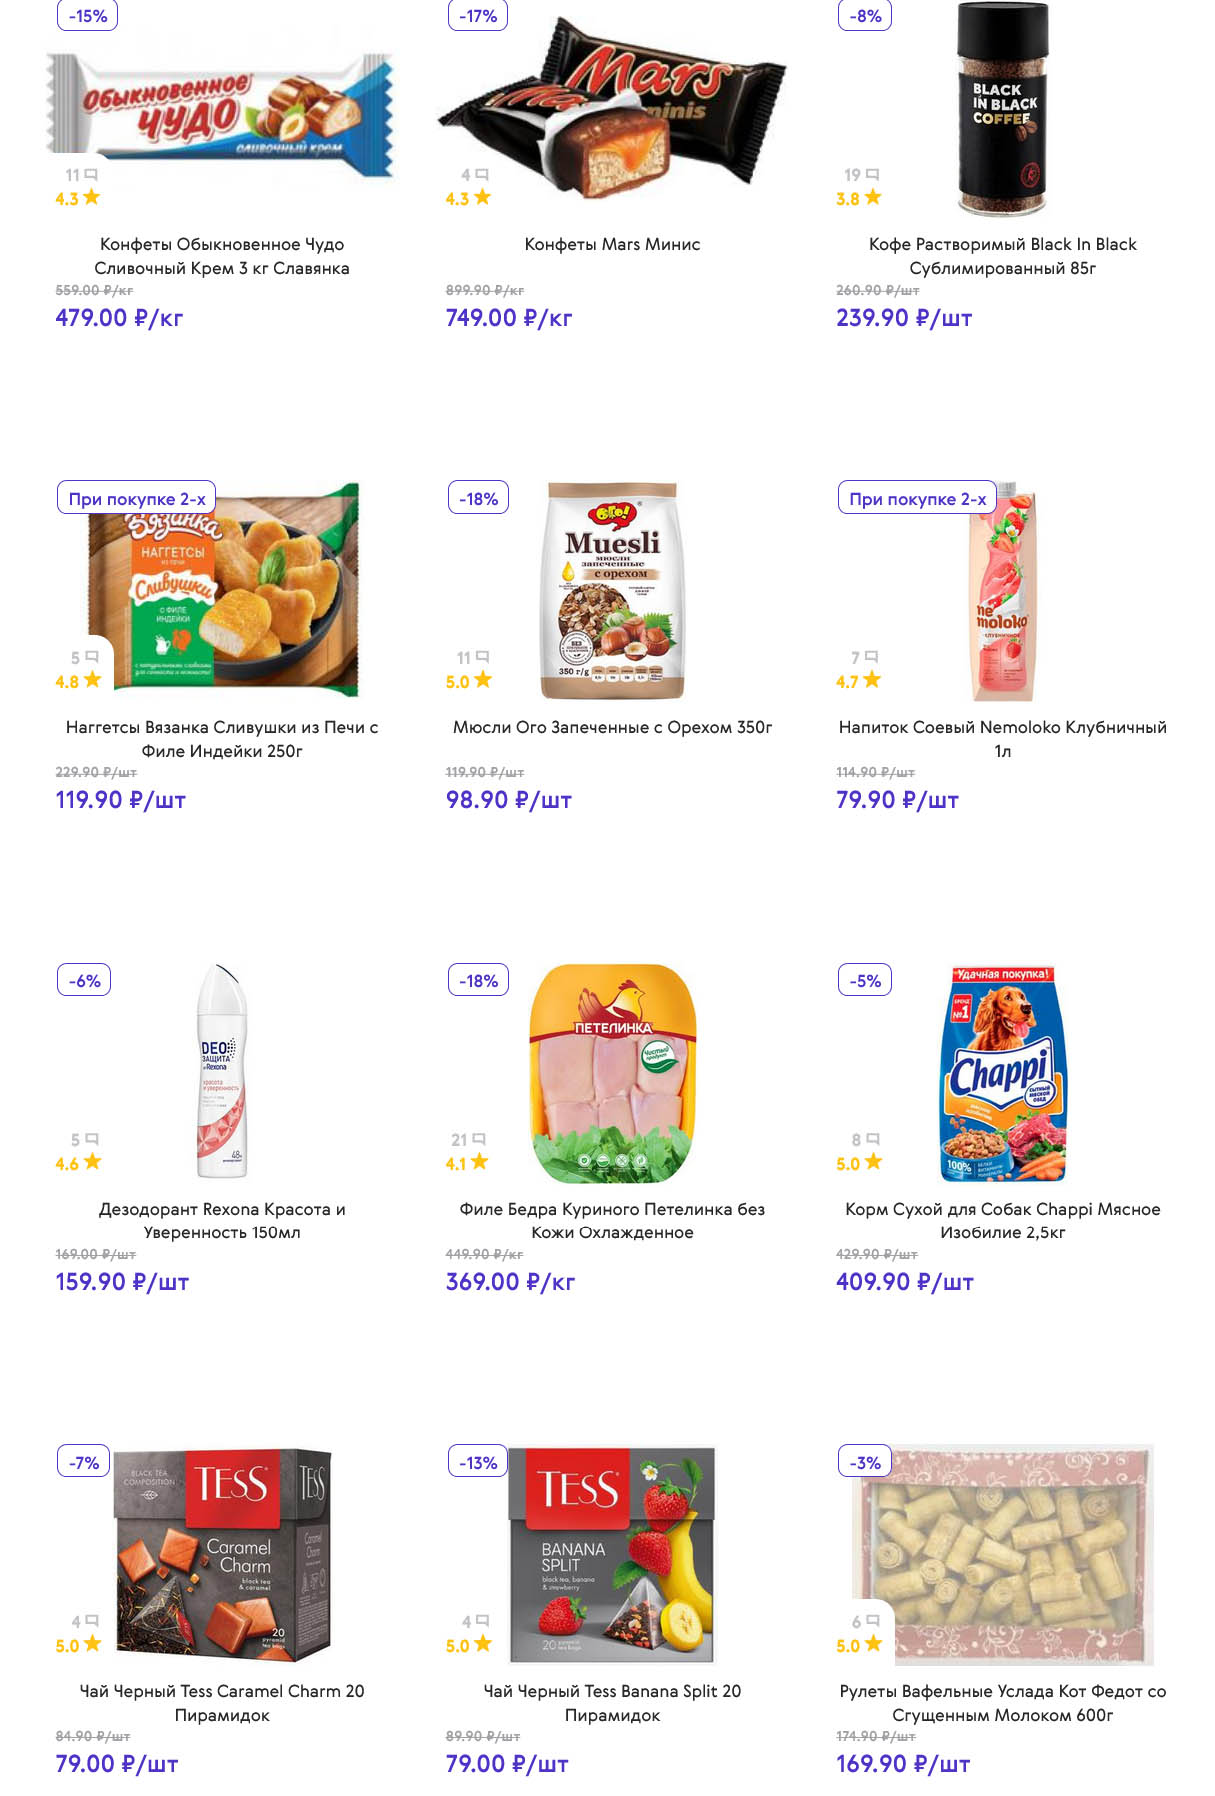Viewport: 1215px width, 1796px height.
Task: Click the comments icon on Ого Muesli
Action: [482, 657]
